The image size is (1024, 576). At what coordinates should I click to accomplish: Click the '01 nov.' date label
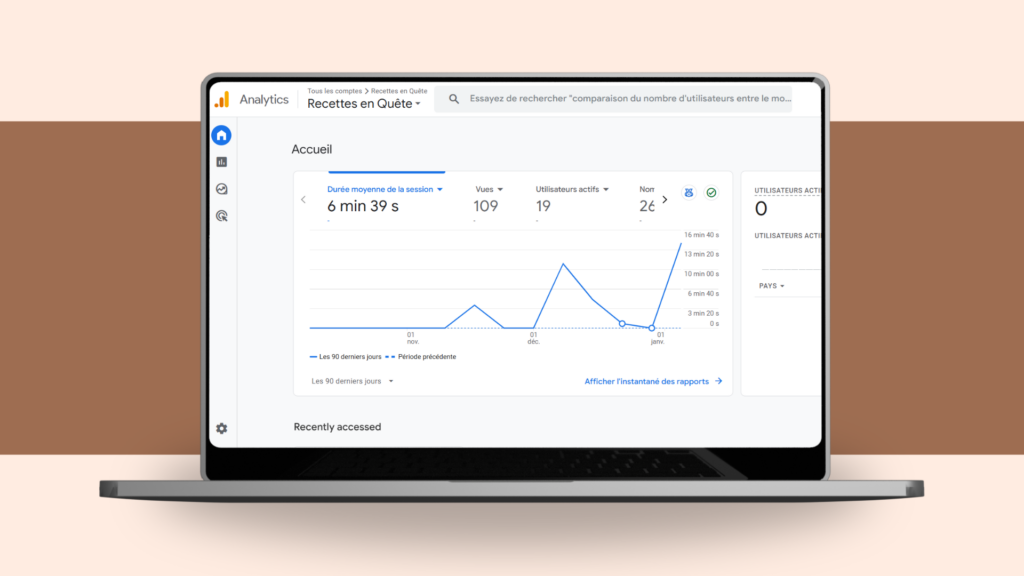tap(412, 338)
